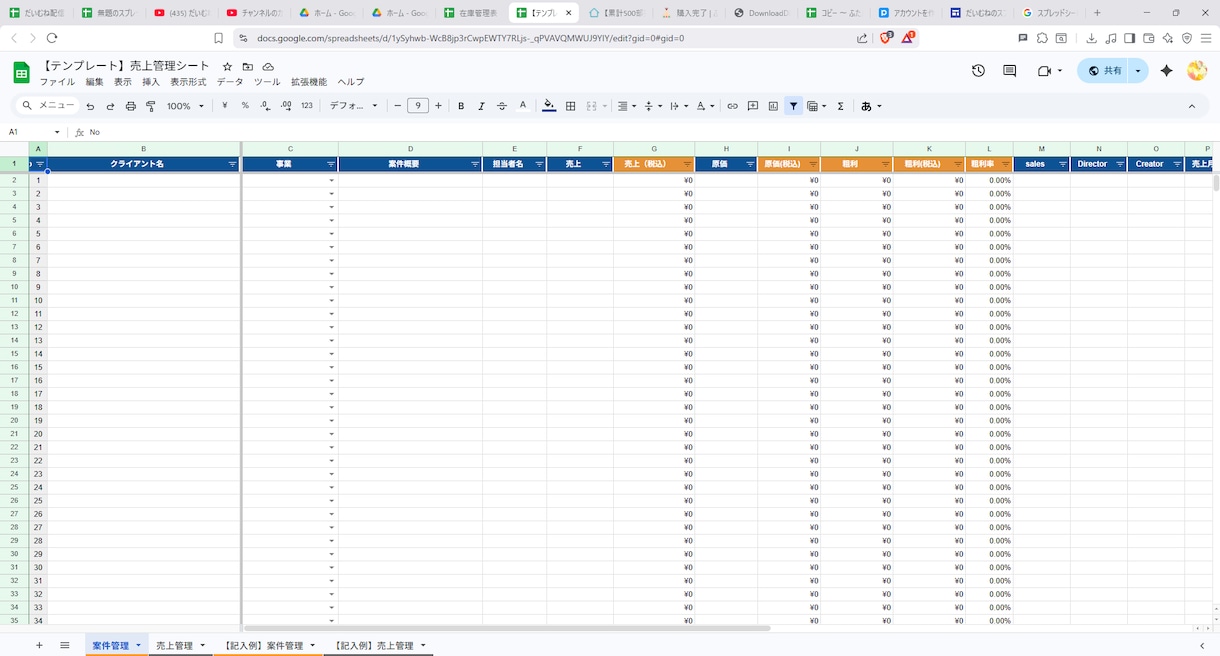This screenshot has width=1220, height=656.
Task: Open version history clock icon
Action: coord(978,71)
